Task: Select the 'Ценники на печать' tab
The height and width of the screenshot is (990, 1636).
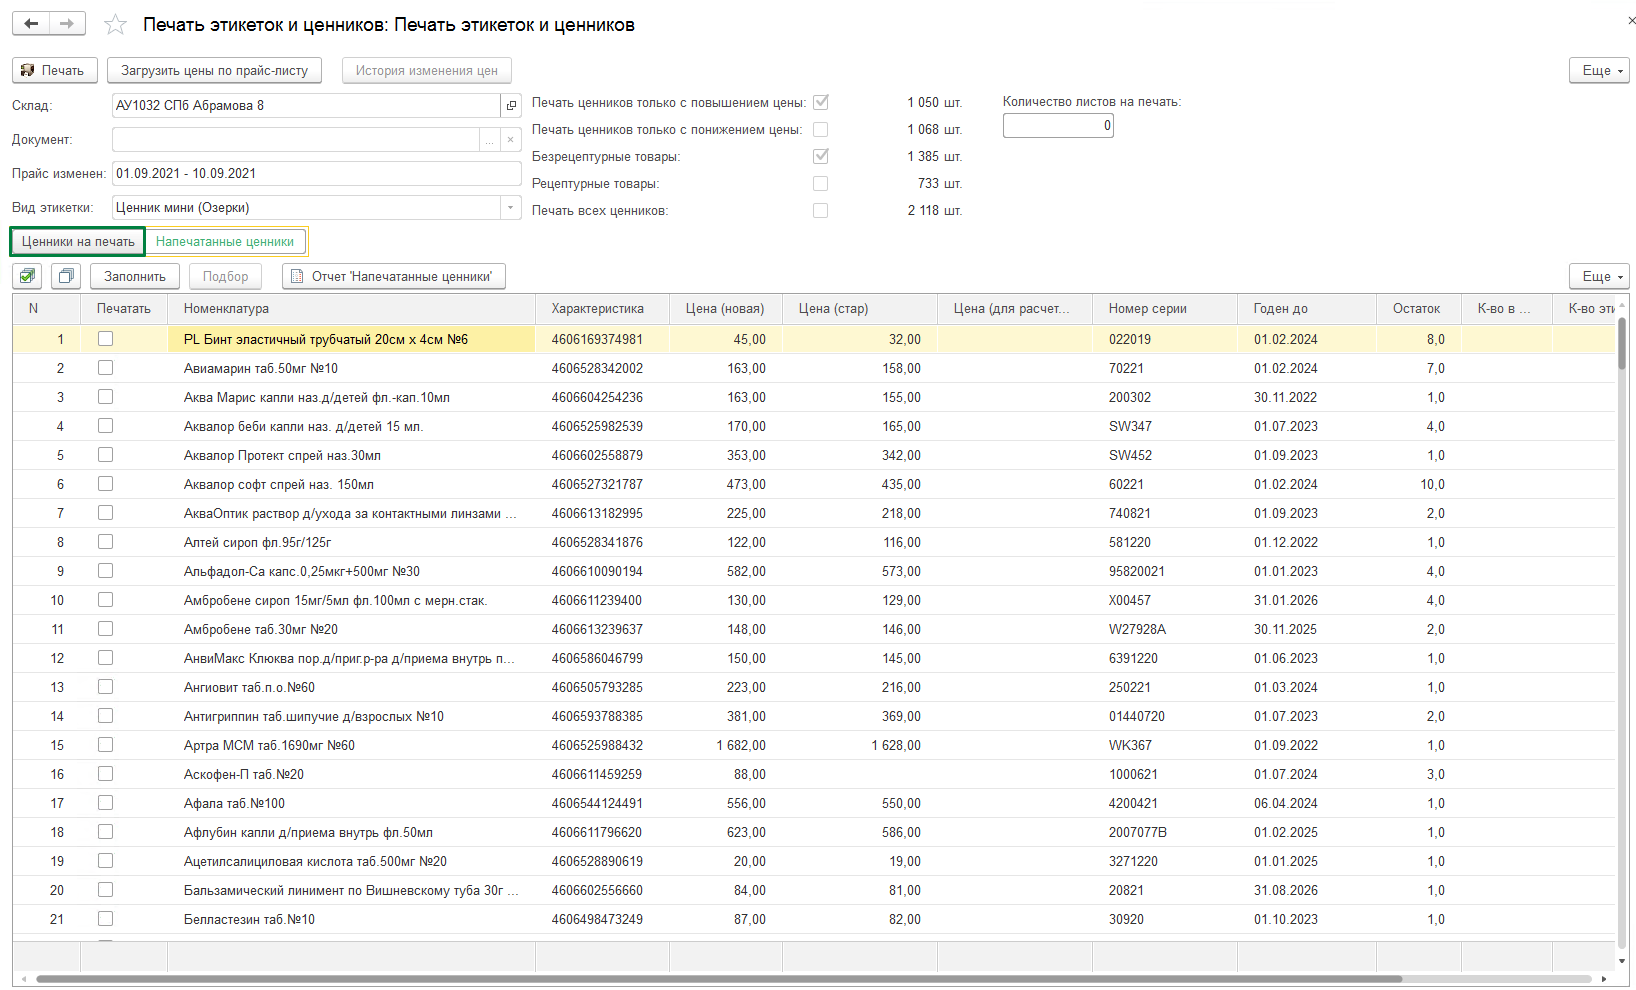Action: (78, 241)
